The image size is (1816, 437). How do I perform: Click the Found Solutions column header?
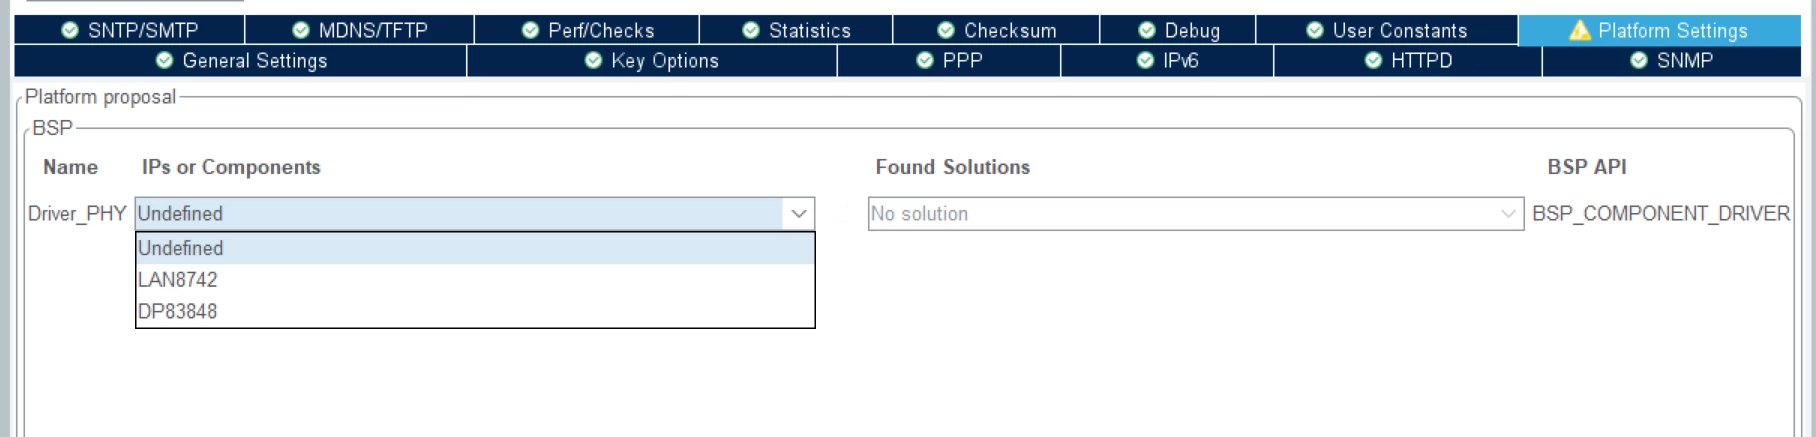952,167
